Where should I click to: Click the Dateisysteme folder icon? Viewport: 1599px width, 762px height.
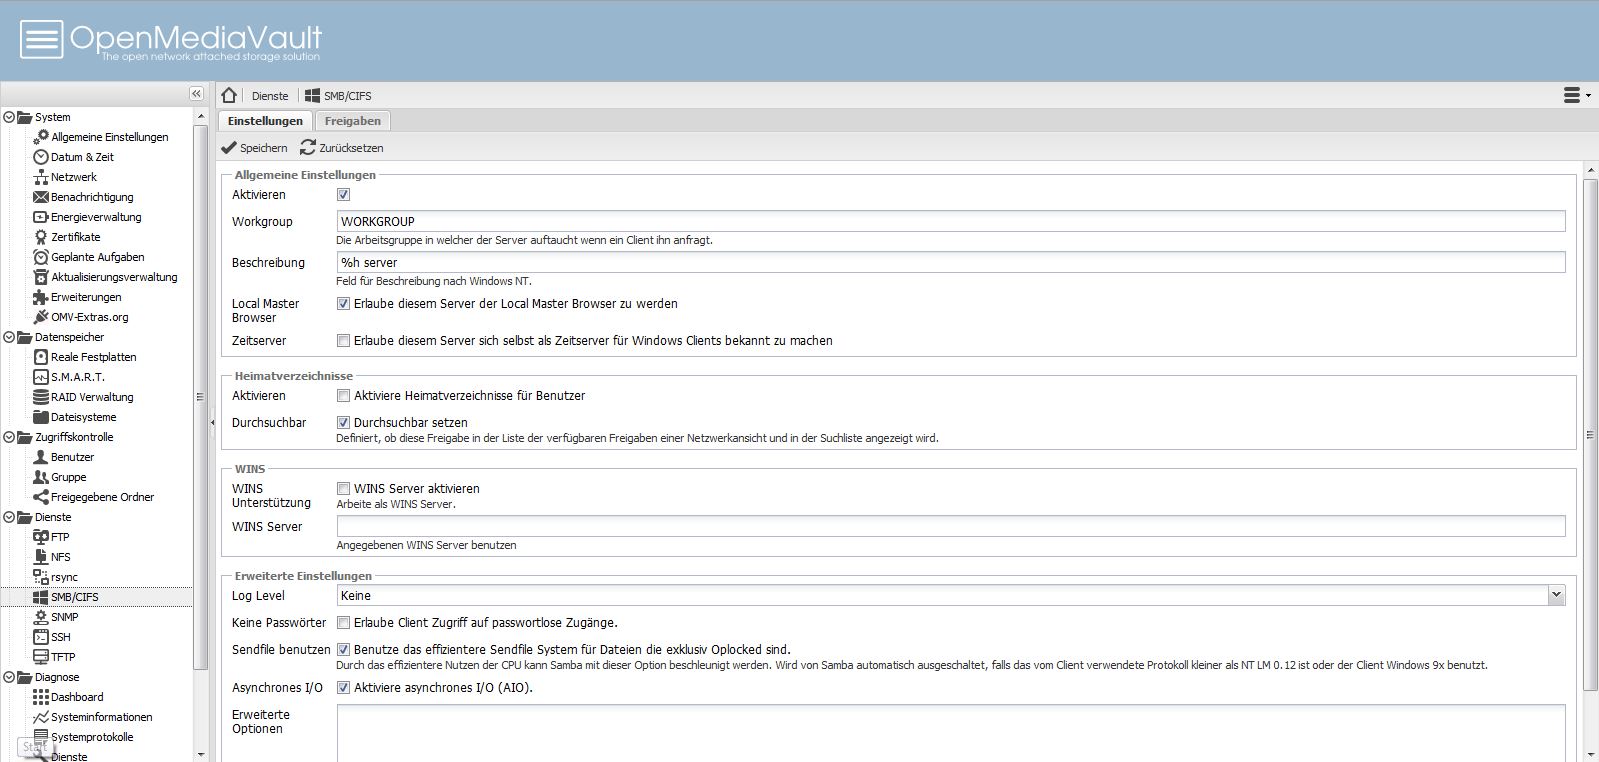click(41, 417)
